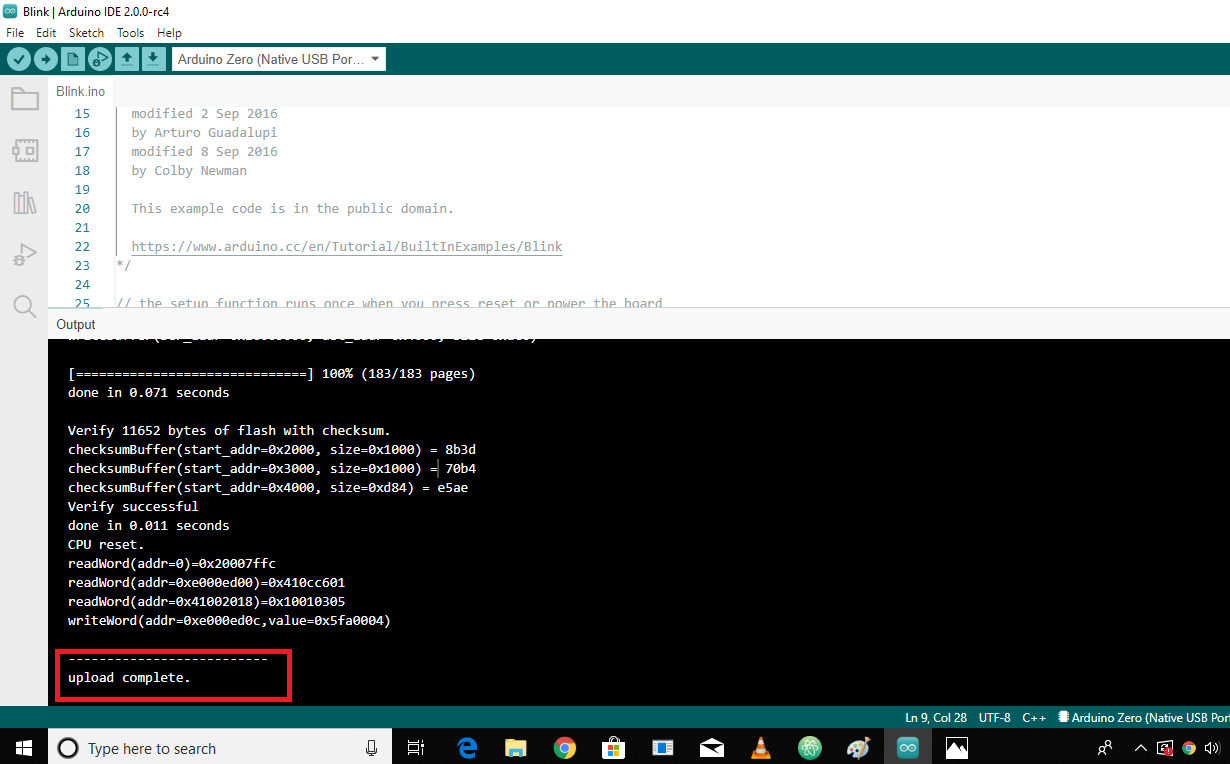Click the checksumBuffer 0x4000 output line
Screen dimensions: 1230x764
(268, 487)
